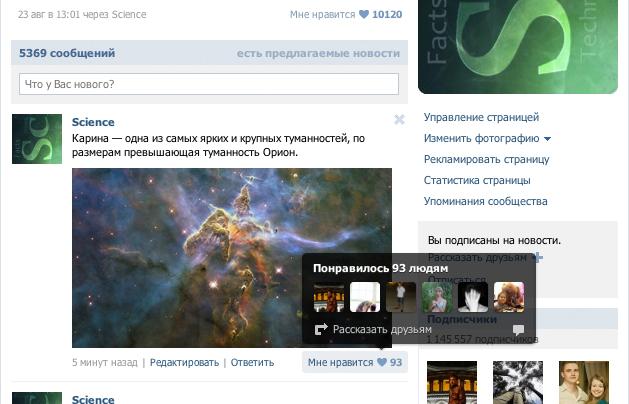Click the Science avatar beside Карина post
The image size is (629, 404).
[37, 139]
